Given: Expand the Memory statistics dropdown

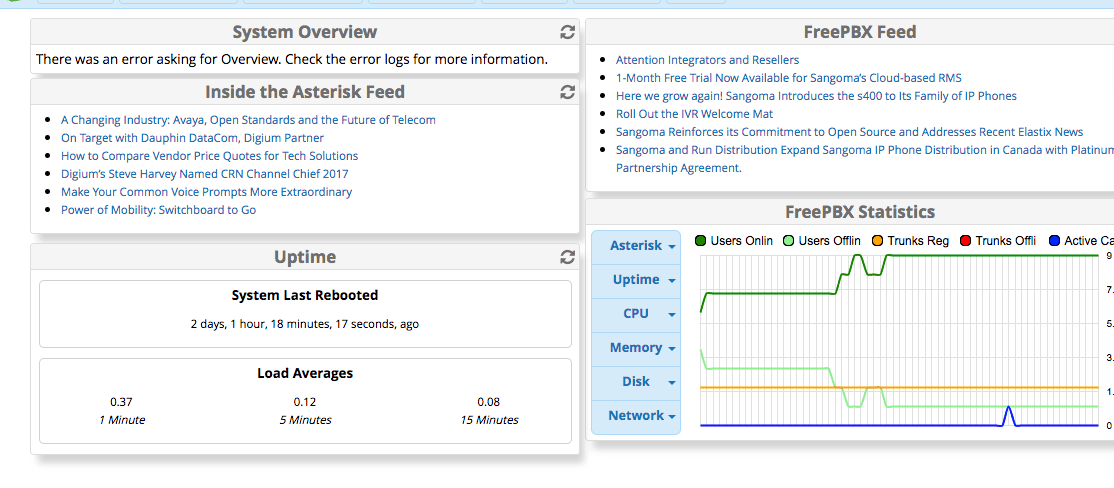Looking at the screenshot, I should [636, 347].
